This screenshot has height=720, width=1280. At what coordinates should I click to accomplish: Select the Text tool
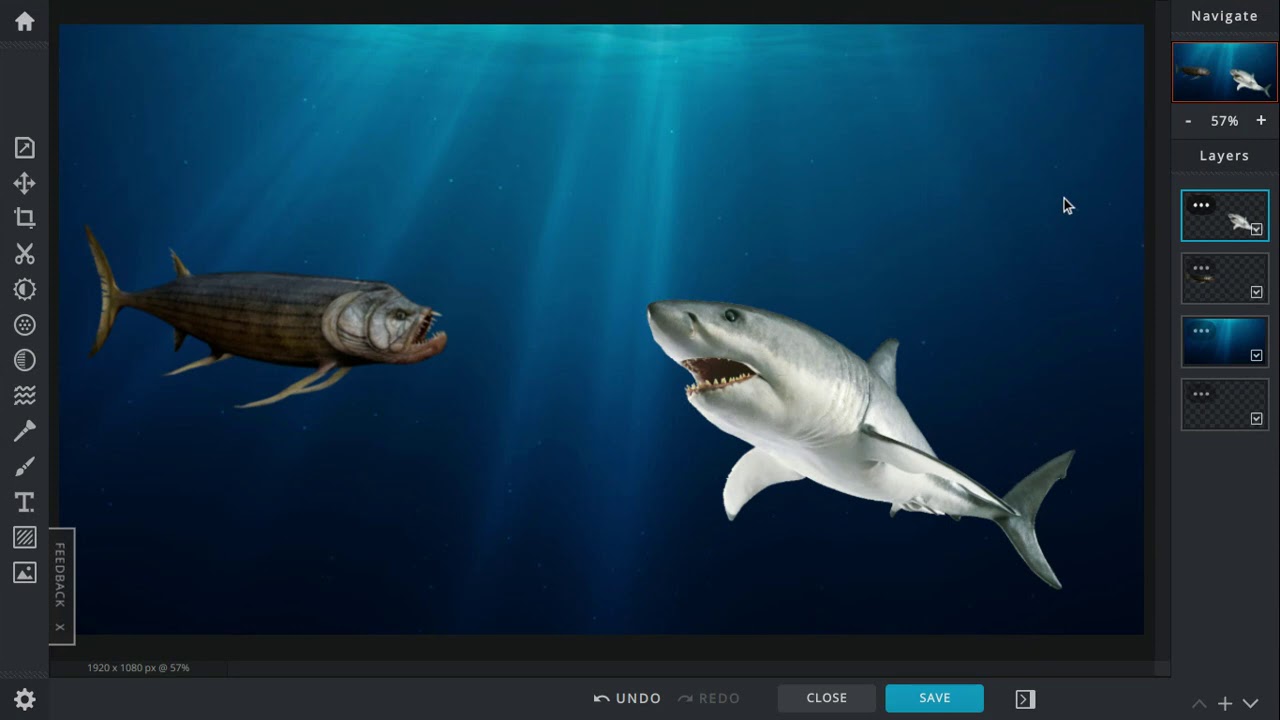coord(25,502)
